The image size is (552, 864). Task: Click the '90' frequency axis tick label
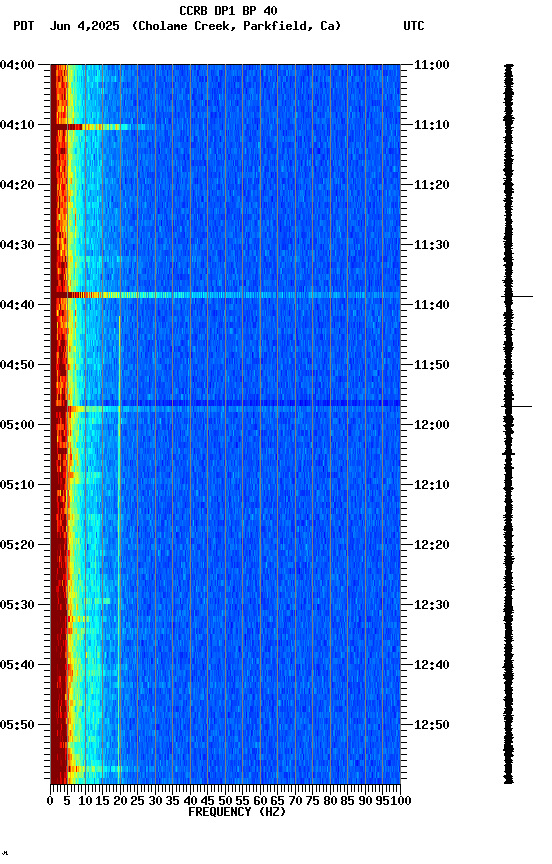(365, 801)
